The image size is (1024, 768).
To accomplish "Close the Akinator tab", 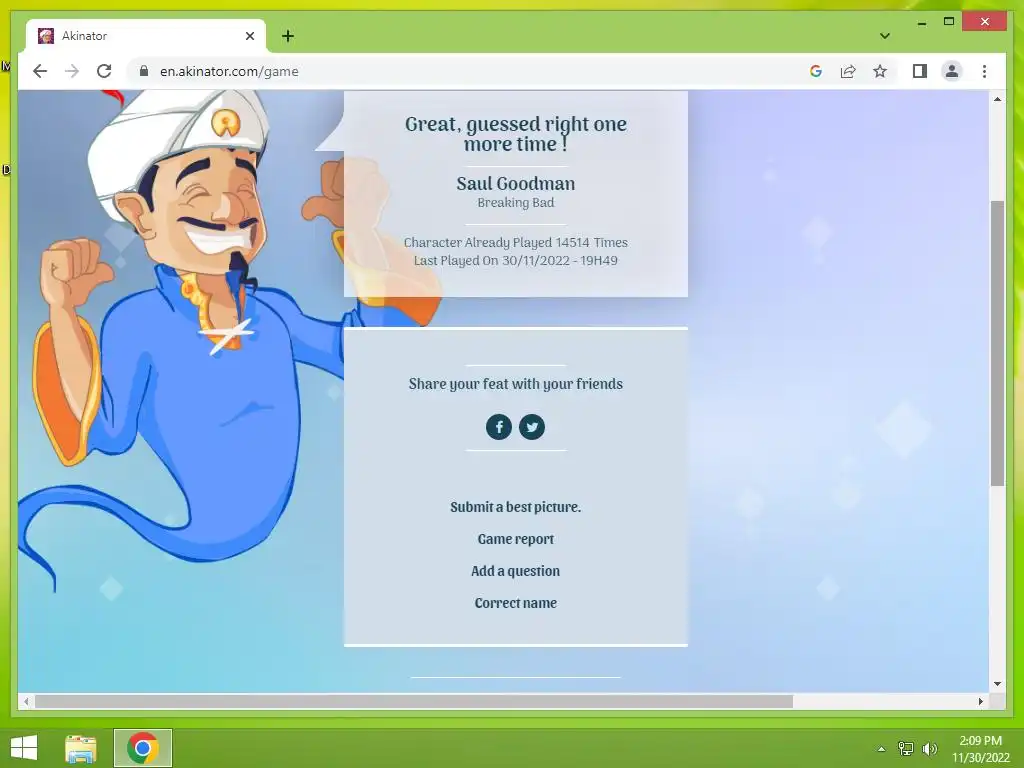I will coord(249,36).
